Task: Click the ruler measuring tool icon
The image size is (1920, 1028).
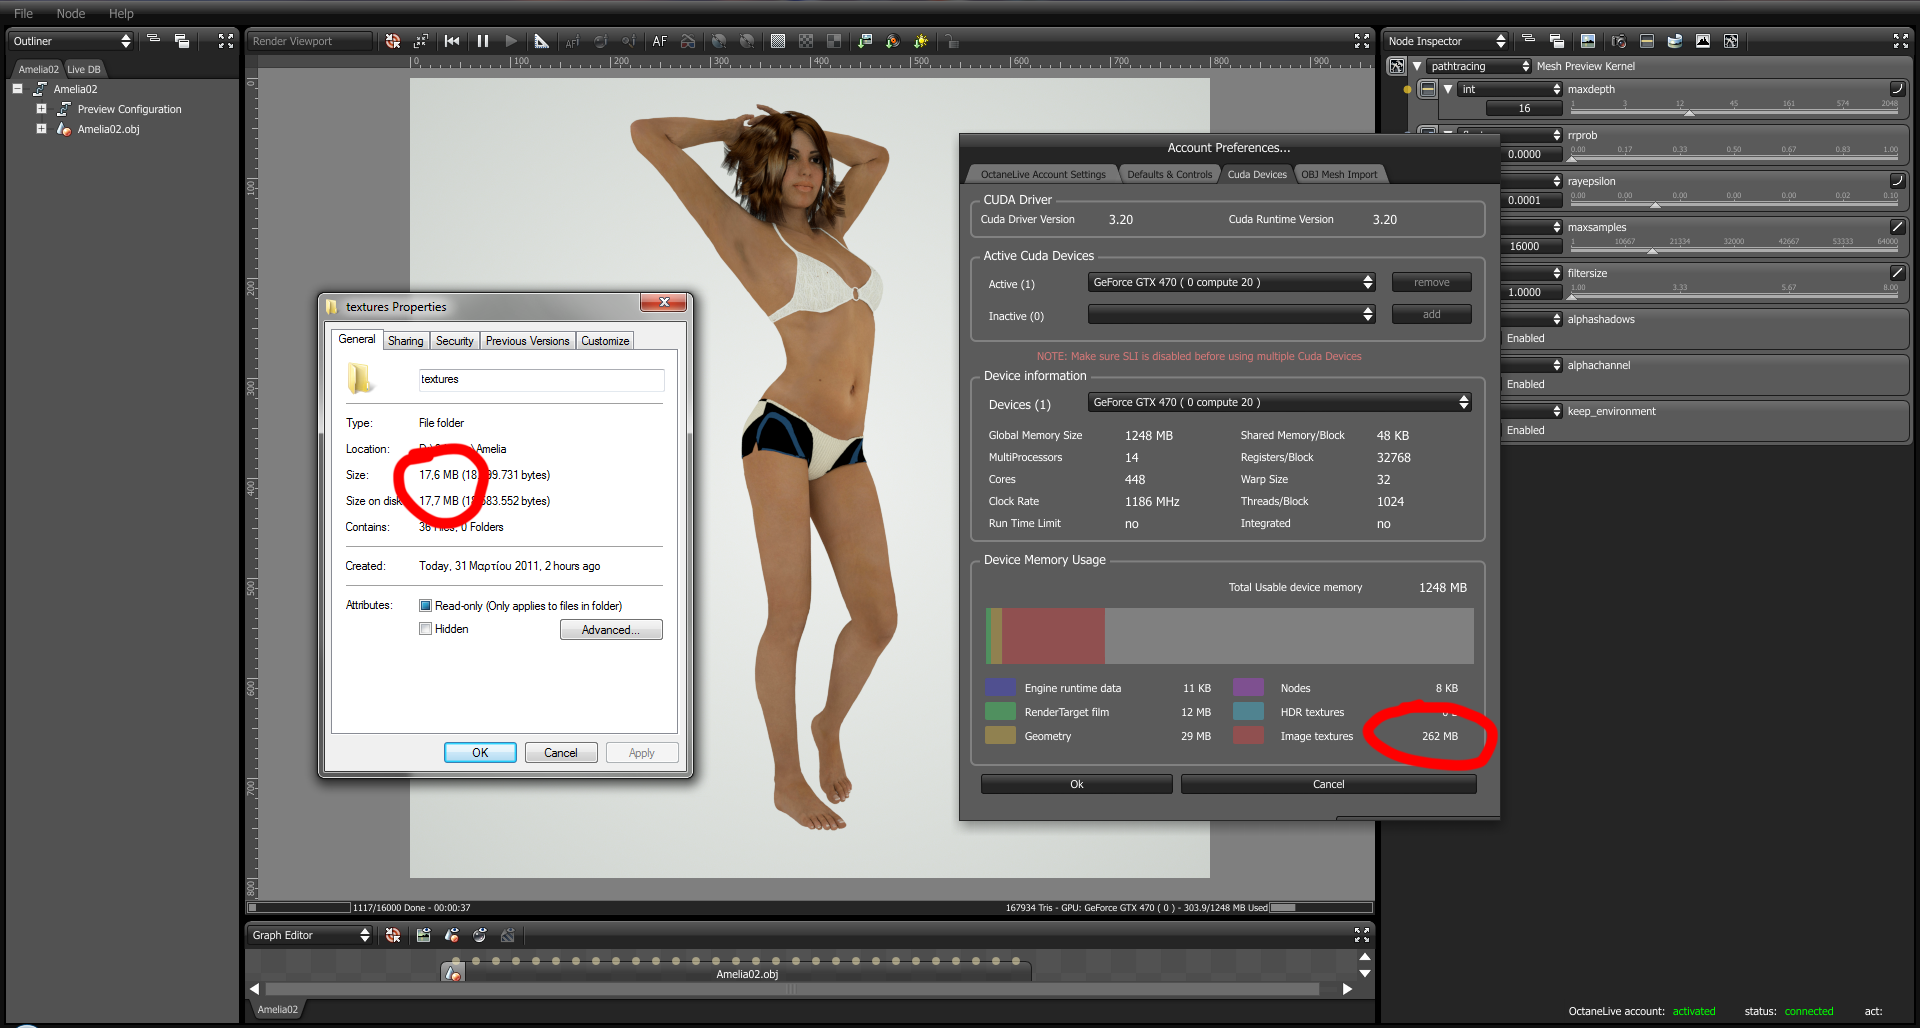Action: tap(541, 41)
